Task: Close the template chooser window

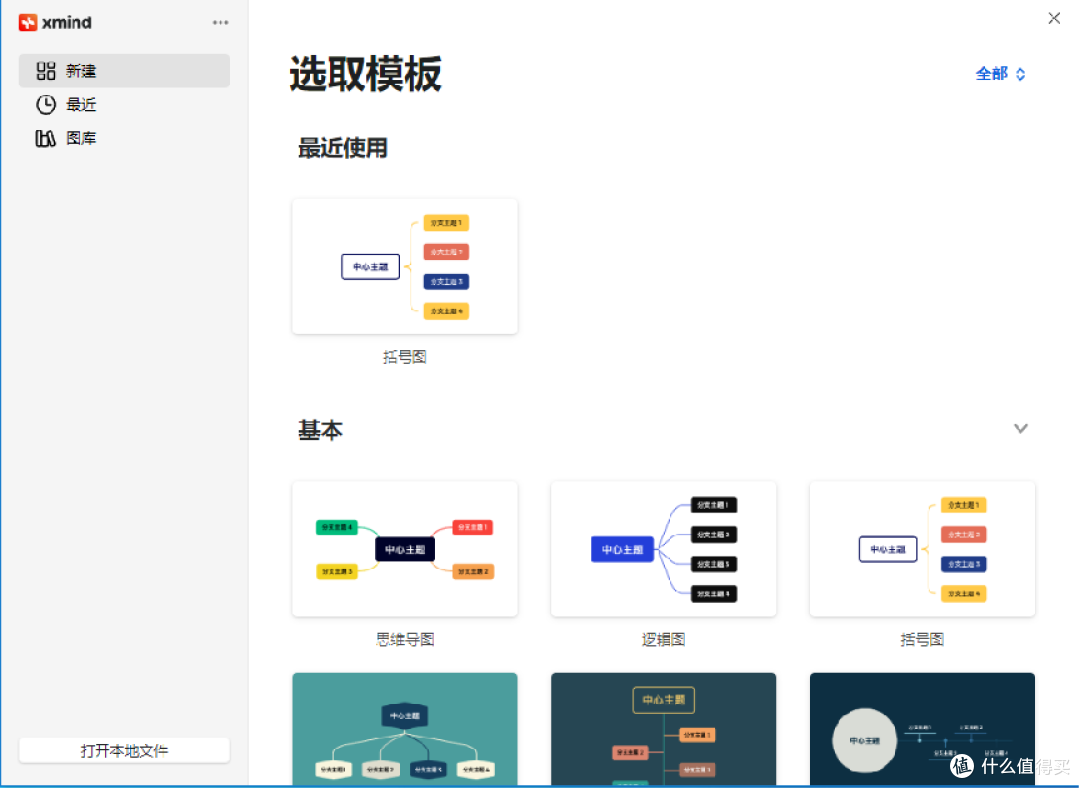Action: pos(1054,19)
